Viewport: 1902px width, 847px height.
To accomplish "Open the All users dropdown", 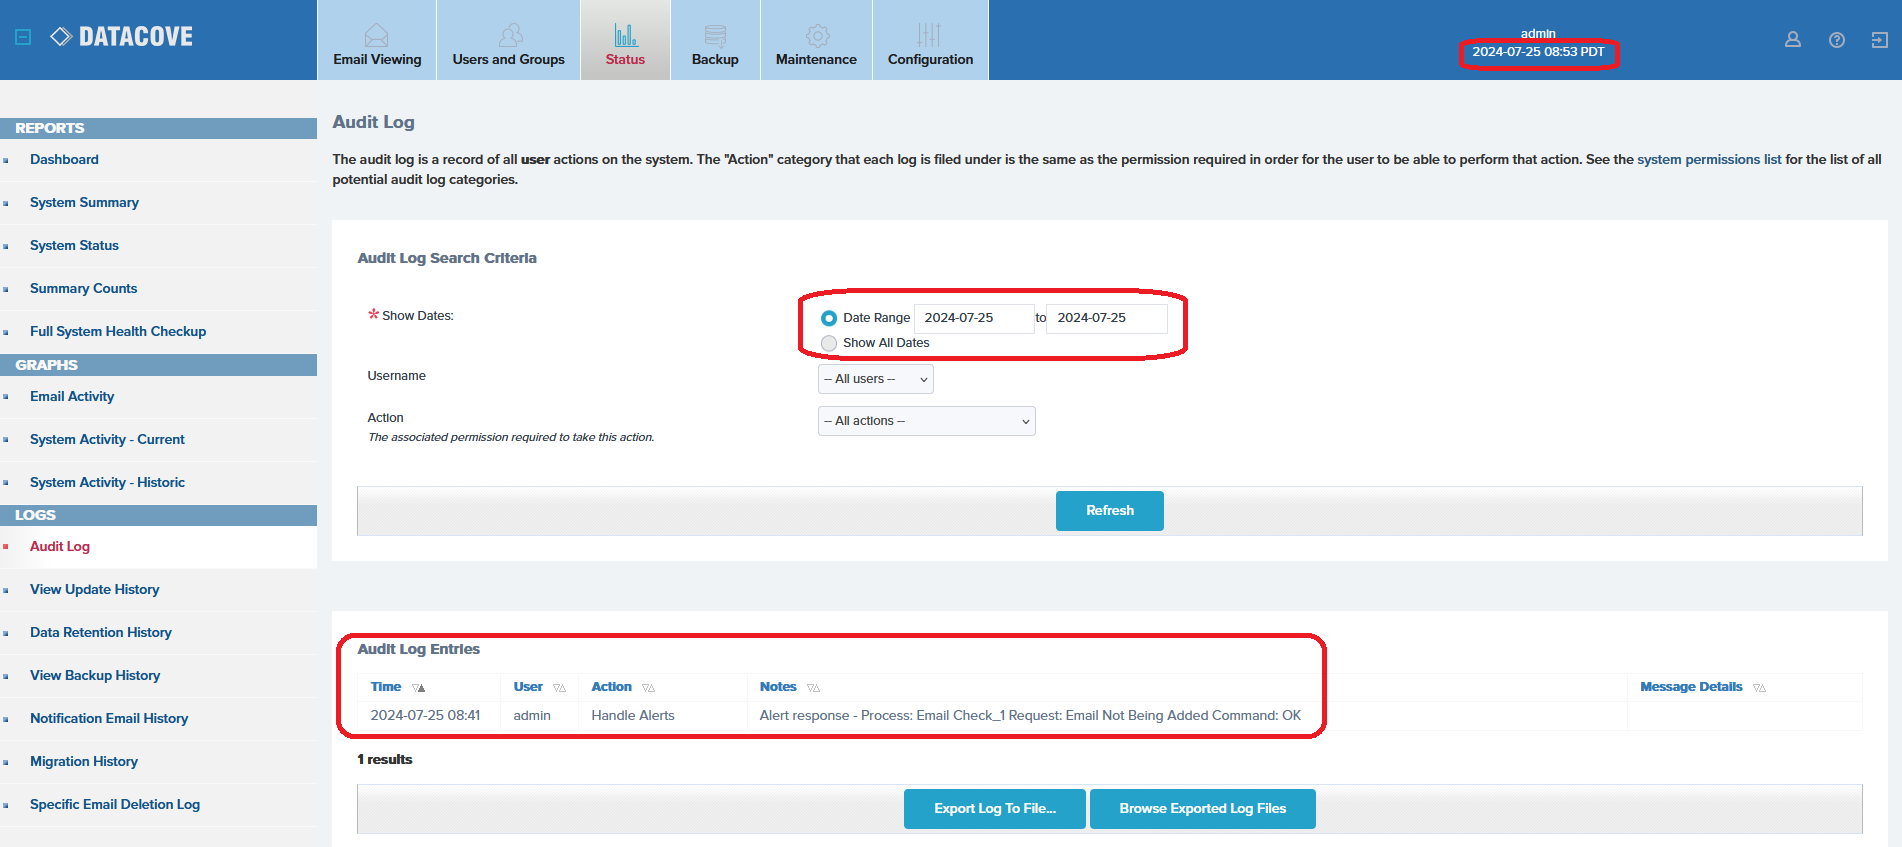I will pyautogui.click(x=875, y=379).
